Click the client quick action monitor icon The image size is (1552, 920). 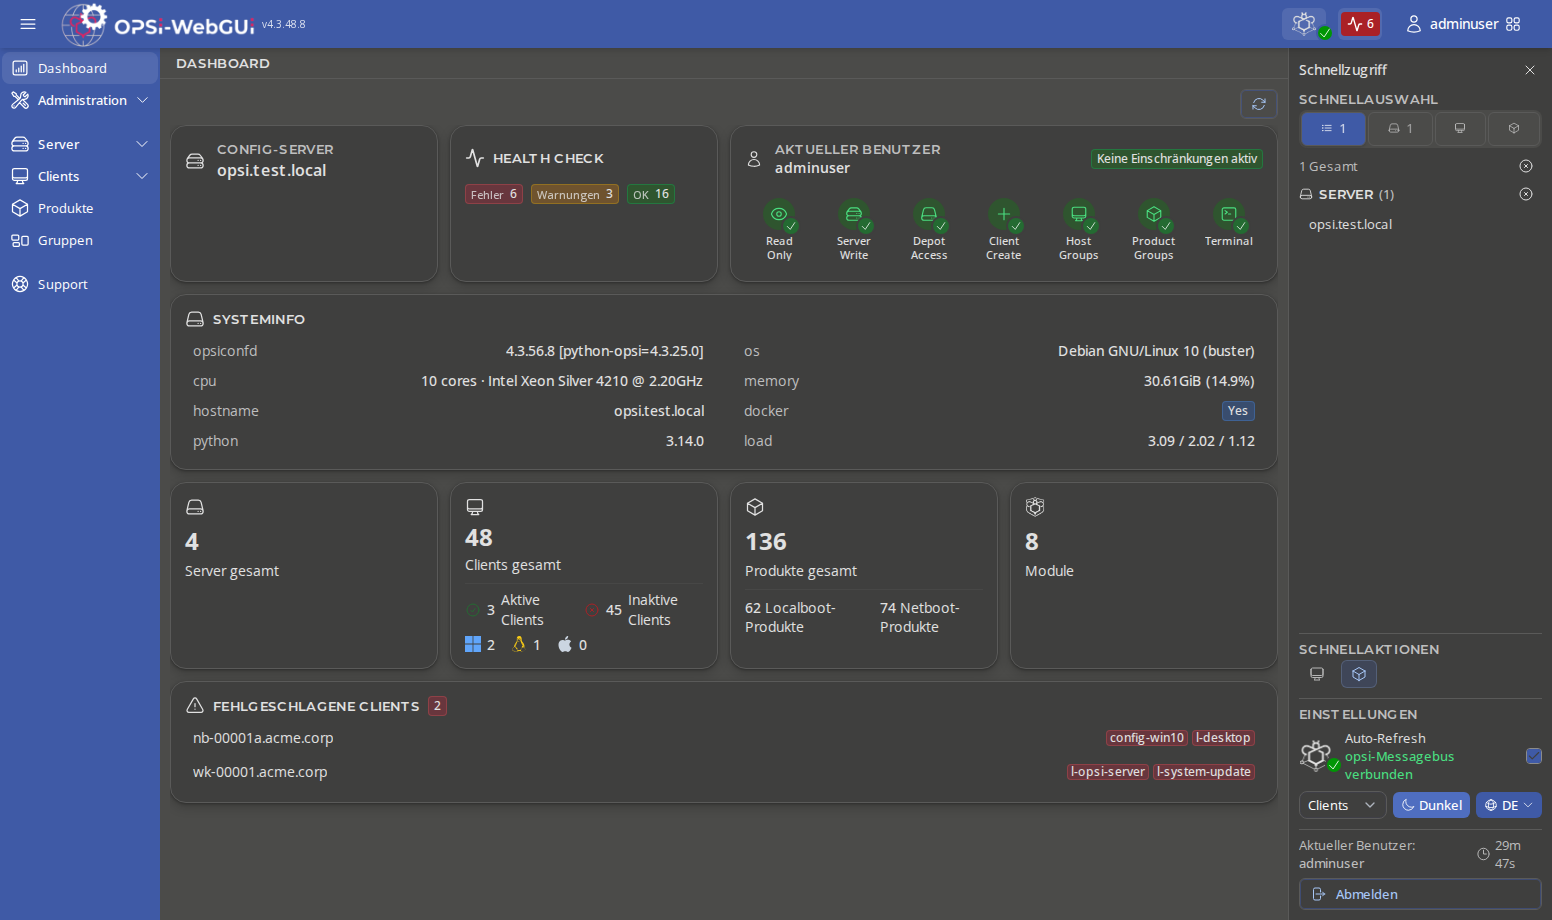click(1317, 674)
